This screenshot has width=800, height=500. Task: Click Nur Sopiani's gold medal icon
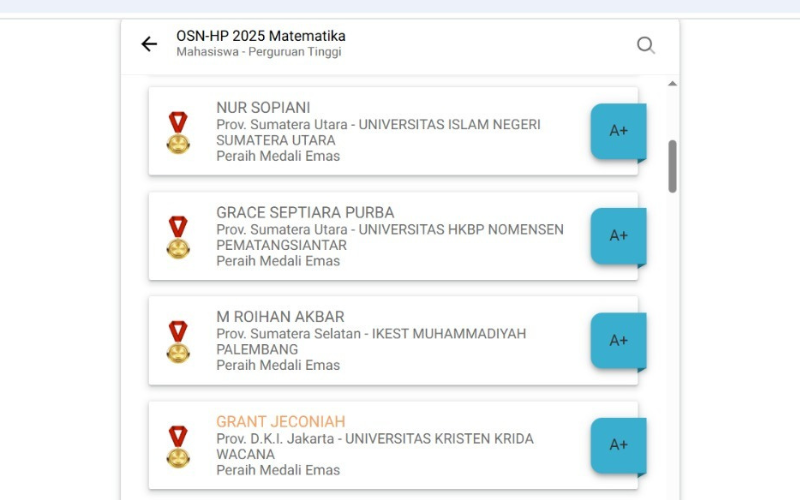pos(178,132)
